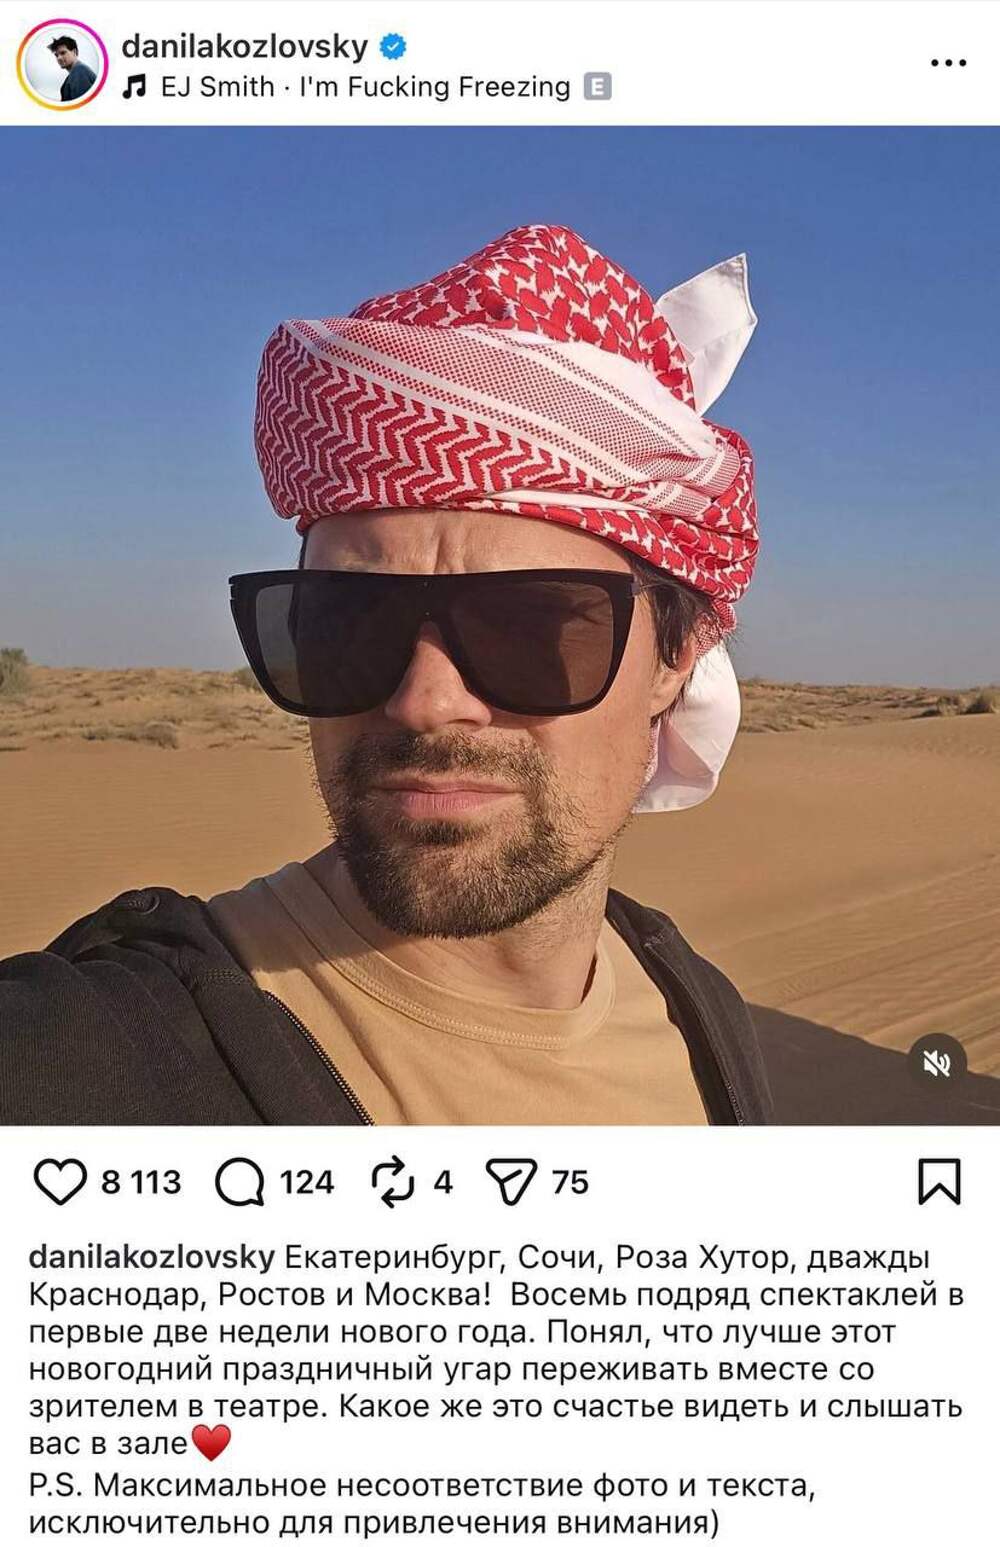Open comments via speech bubble icon
The height and width of the screenshot is (1547, 1000).
pyautogui.click(x=240, y=1182)
